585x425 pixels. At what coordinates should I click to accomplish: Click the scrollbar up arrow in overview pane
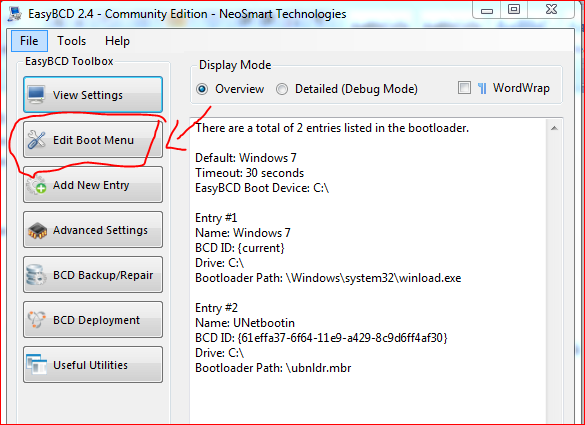[x=554, y=128]
